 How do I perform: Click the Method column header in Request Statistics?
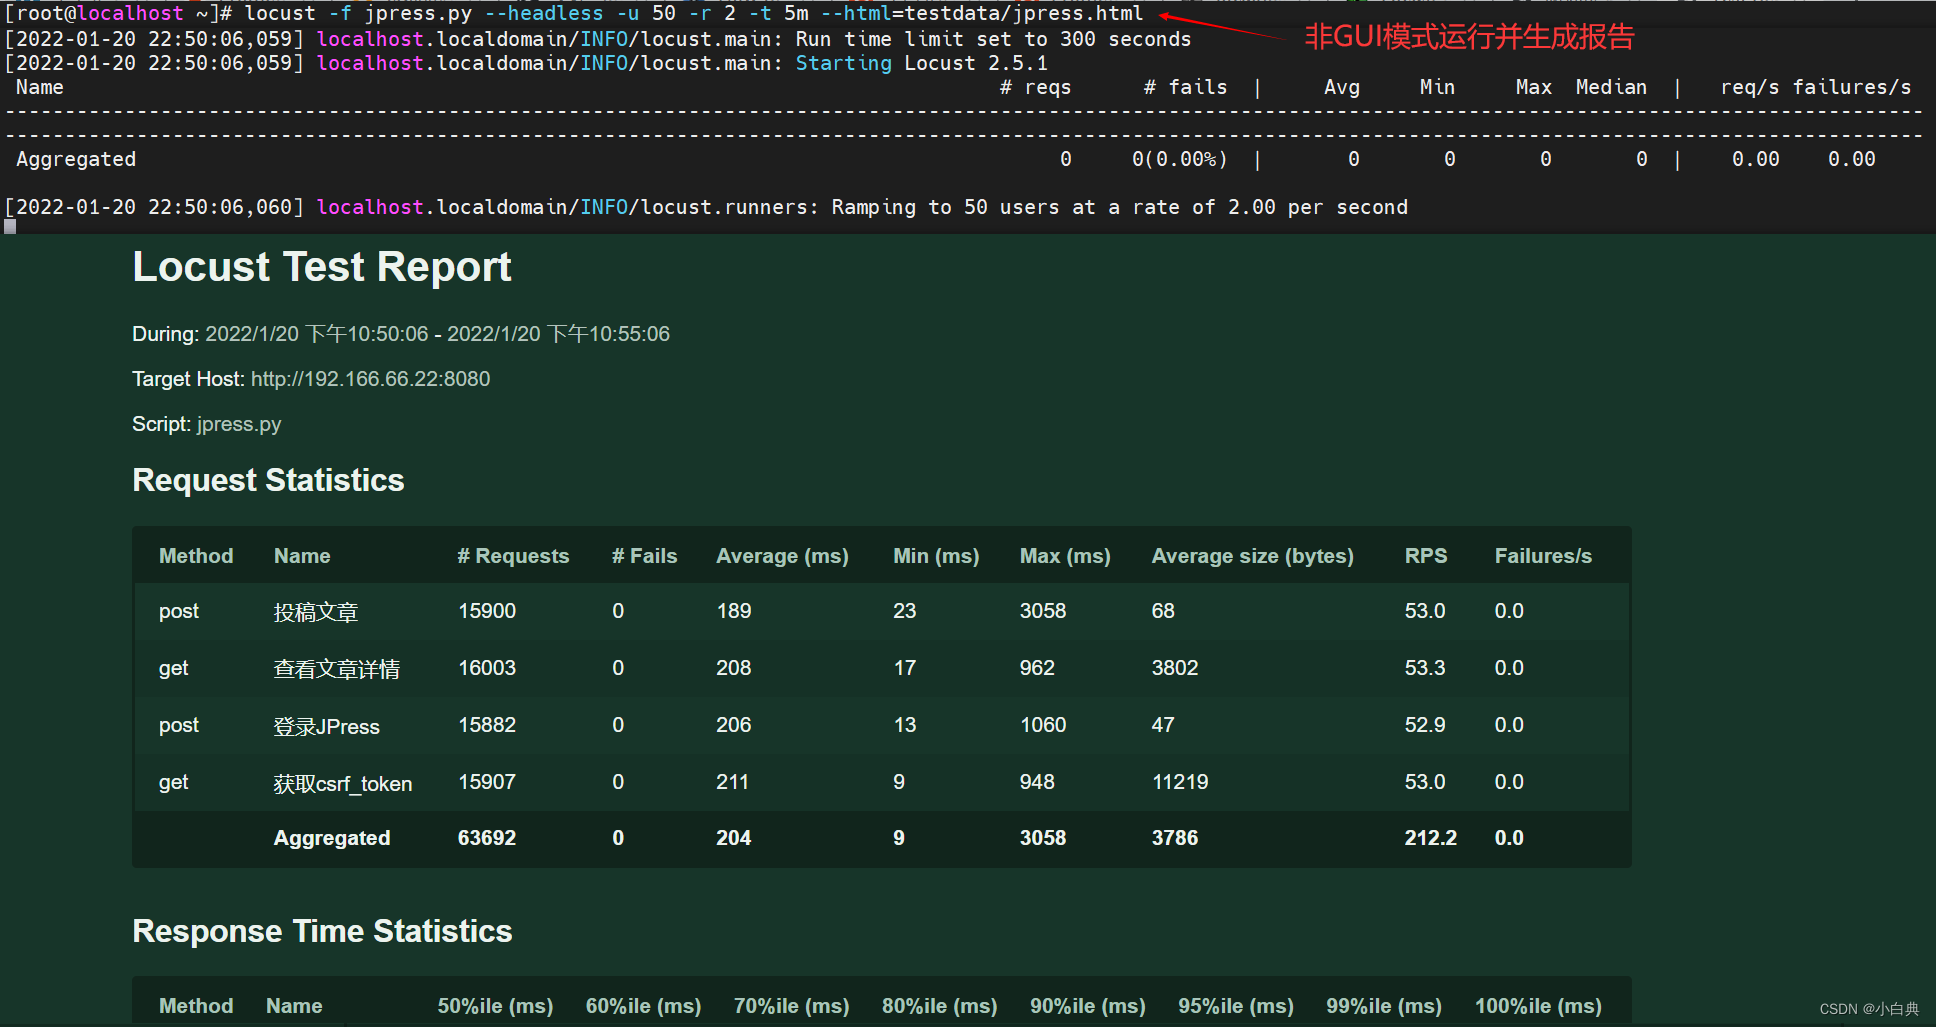coord(196,556)
